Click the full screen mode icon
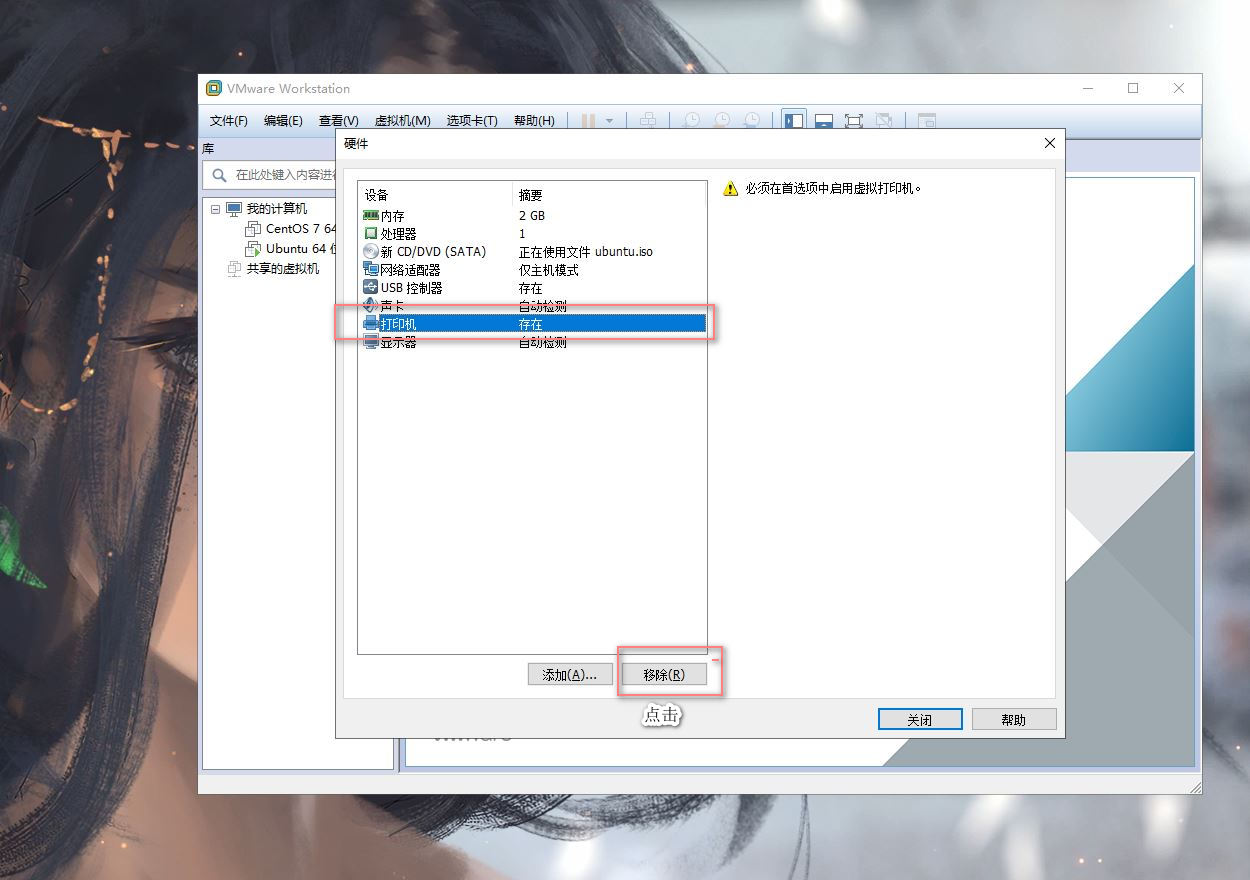1250x880 pixels. 854,121
